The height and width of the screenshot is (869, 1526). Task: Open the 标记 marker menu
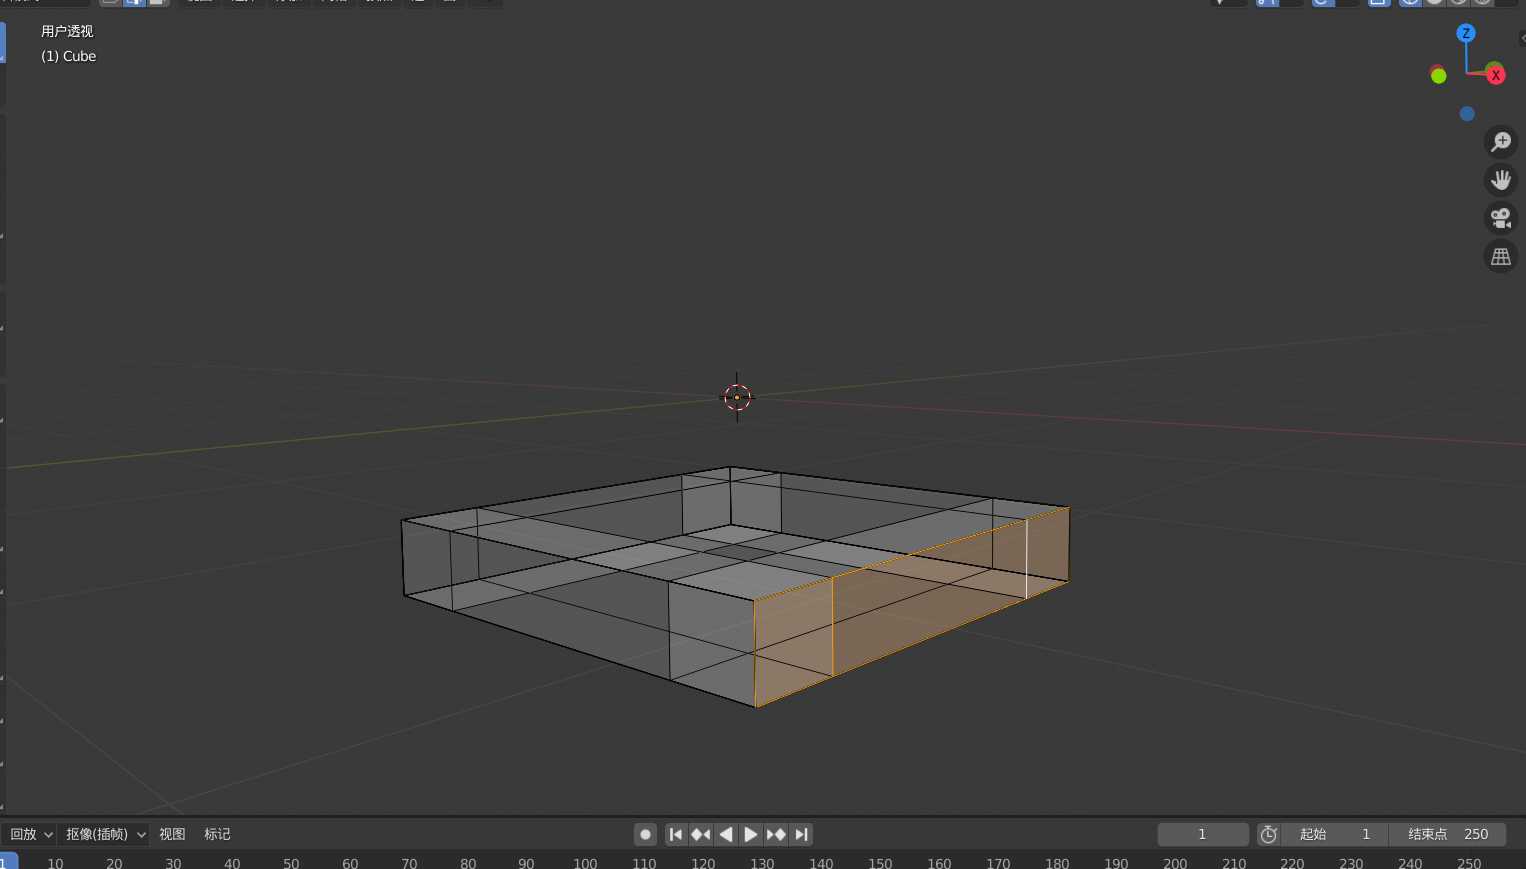click(217, 834)
